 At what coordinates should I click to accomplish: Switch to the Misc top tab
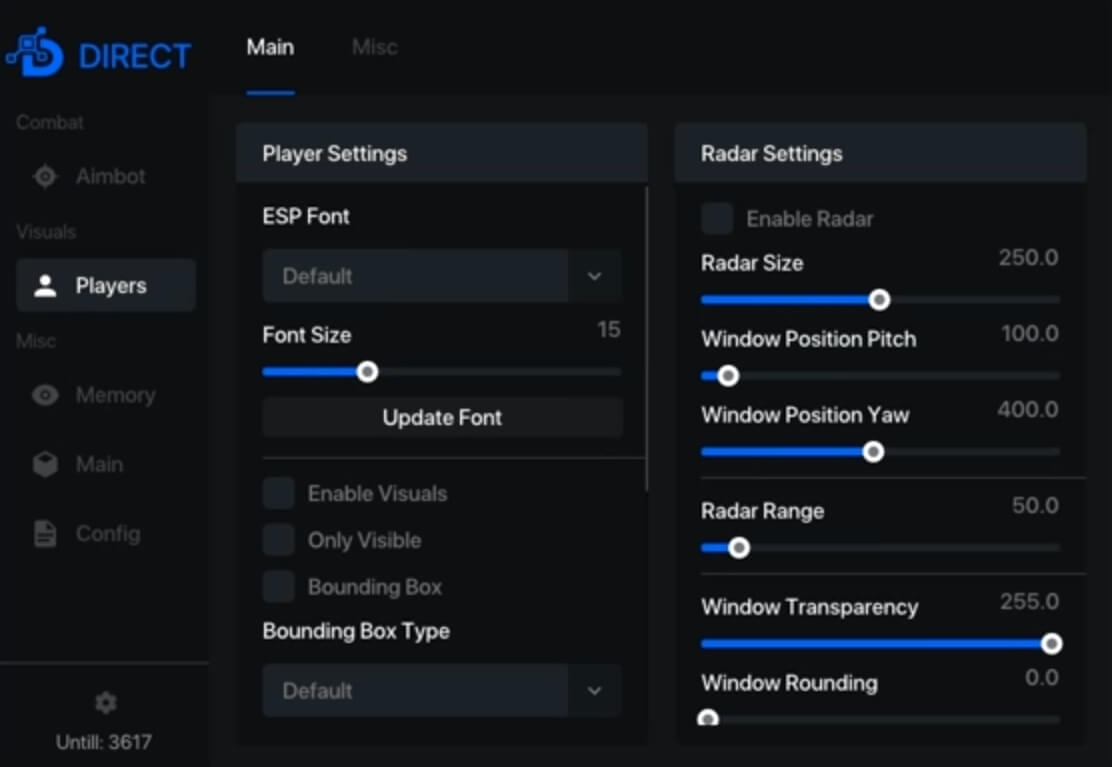click(374, 47)
